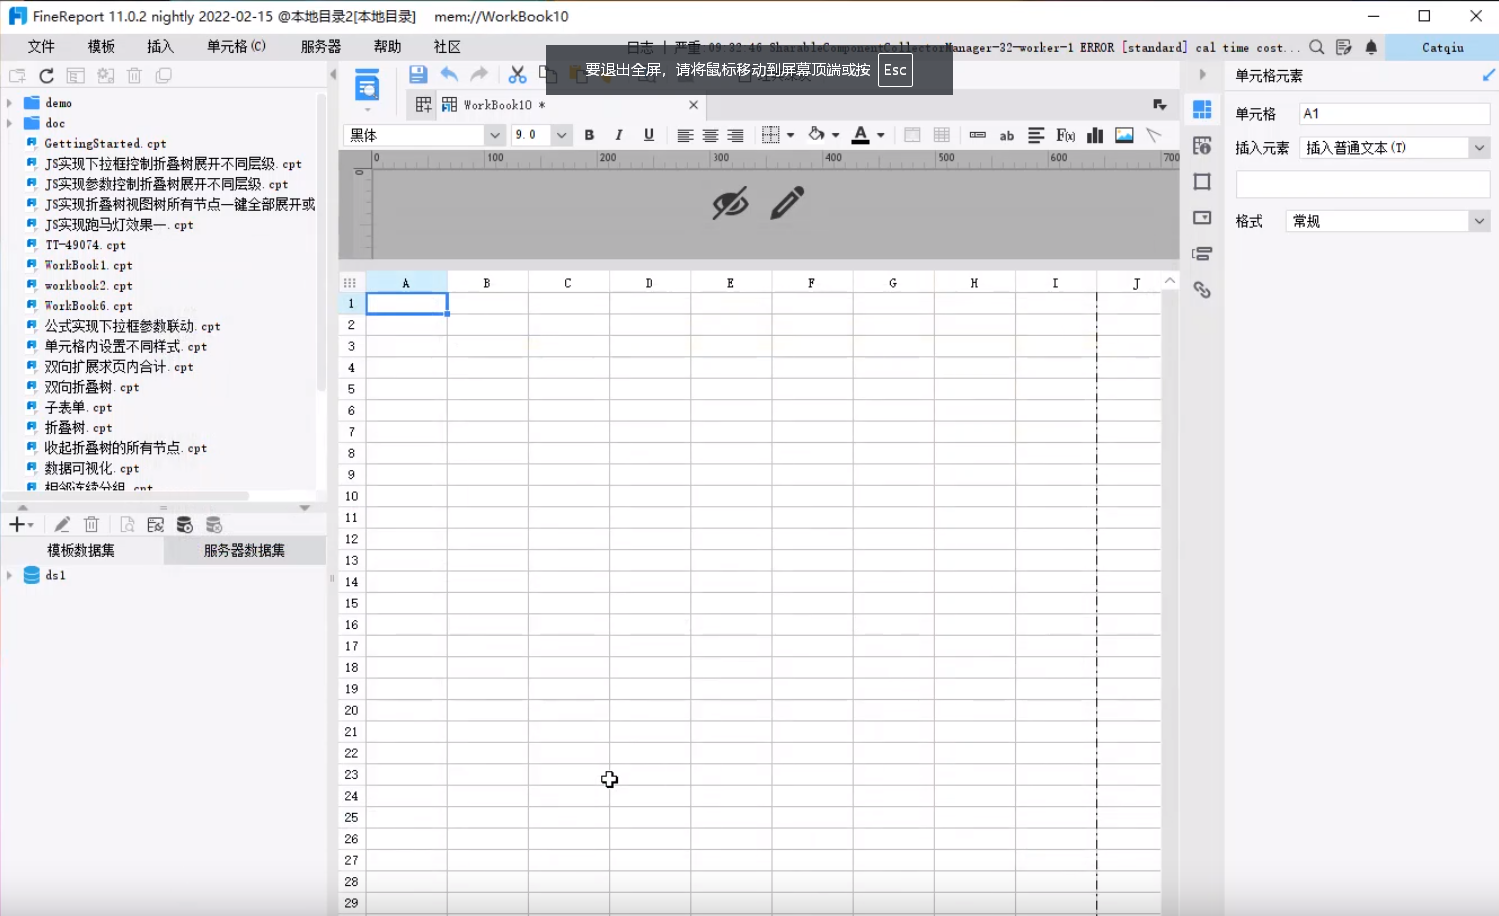Expand the demo folder
Image resolution: width=1499 pixels, height=916 pixels.
[x=10, y=103]
